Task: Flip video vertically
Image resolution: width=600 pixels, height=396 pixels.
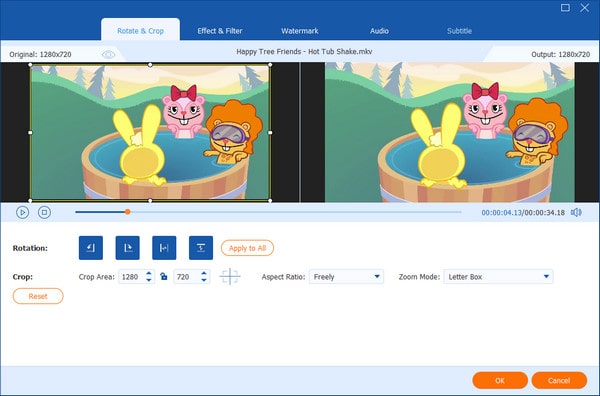Action: click(201, 248)
